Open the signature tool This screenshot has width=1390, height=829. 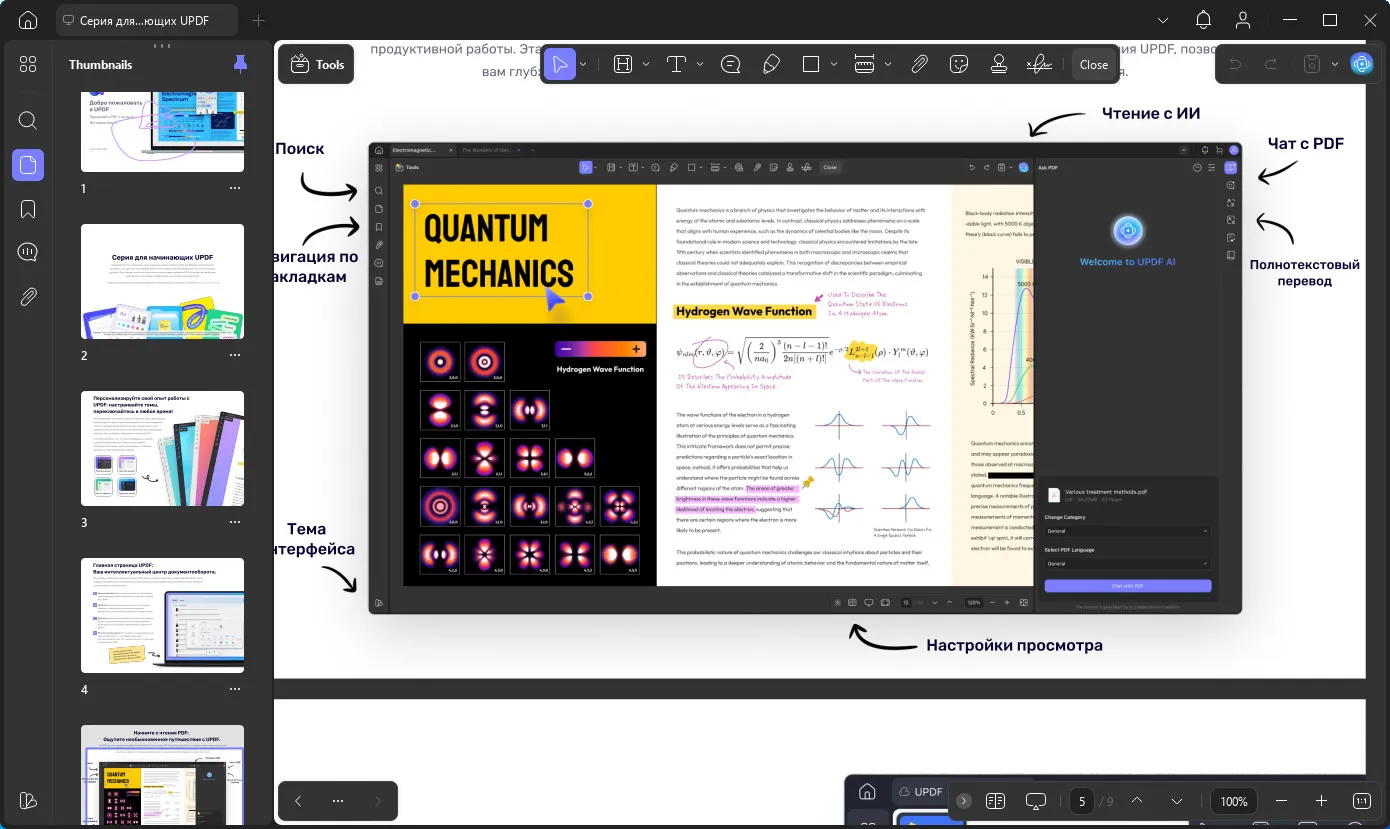(1039, 64)
